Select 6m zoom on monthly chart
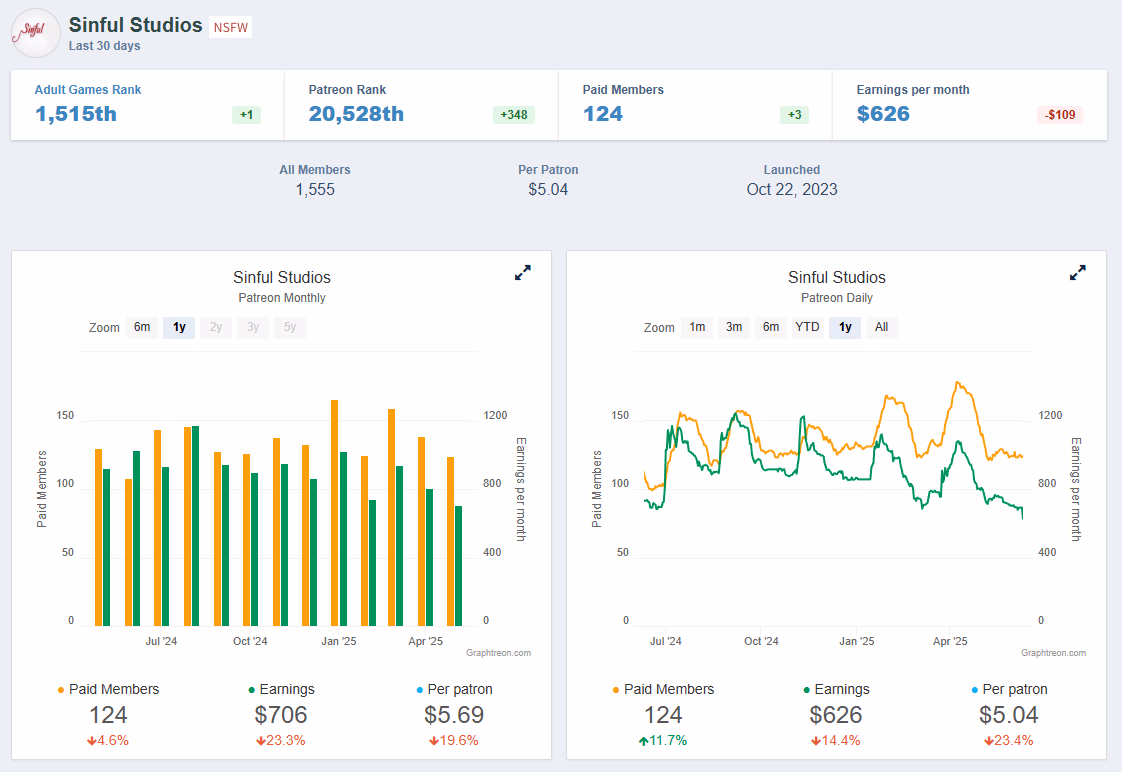The height and width of the screenshot is (772, 1122). click(x=142, y=327)
